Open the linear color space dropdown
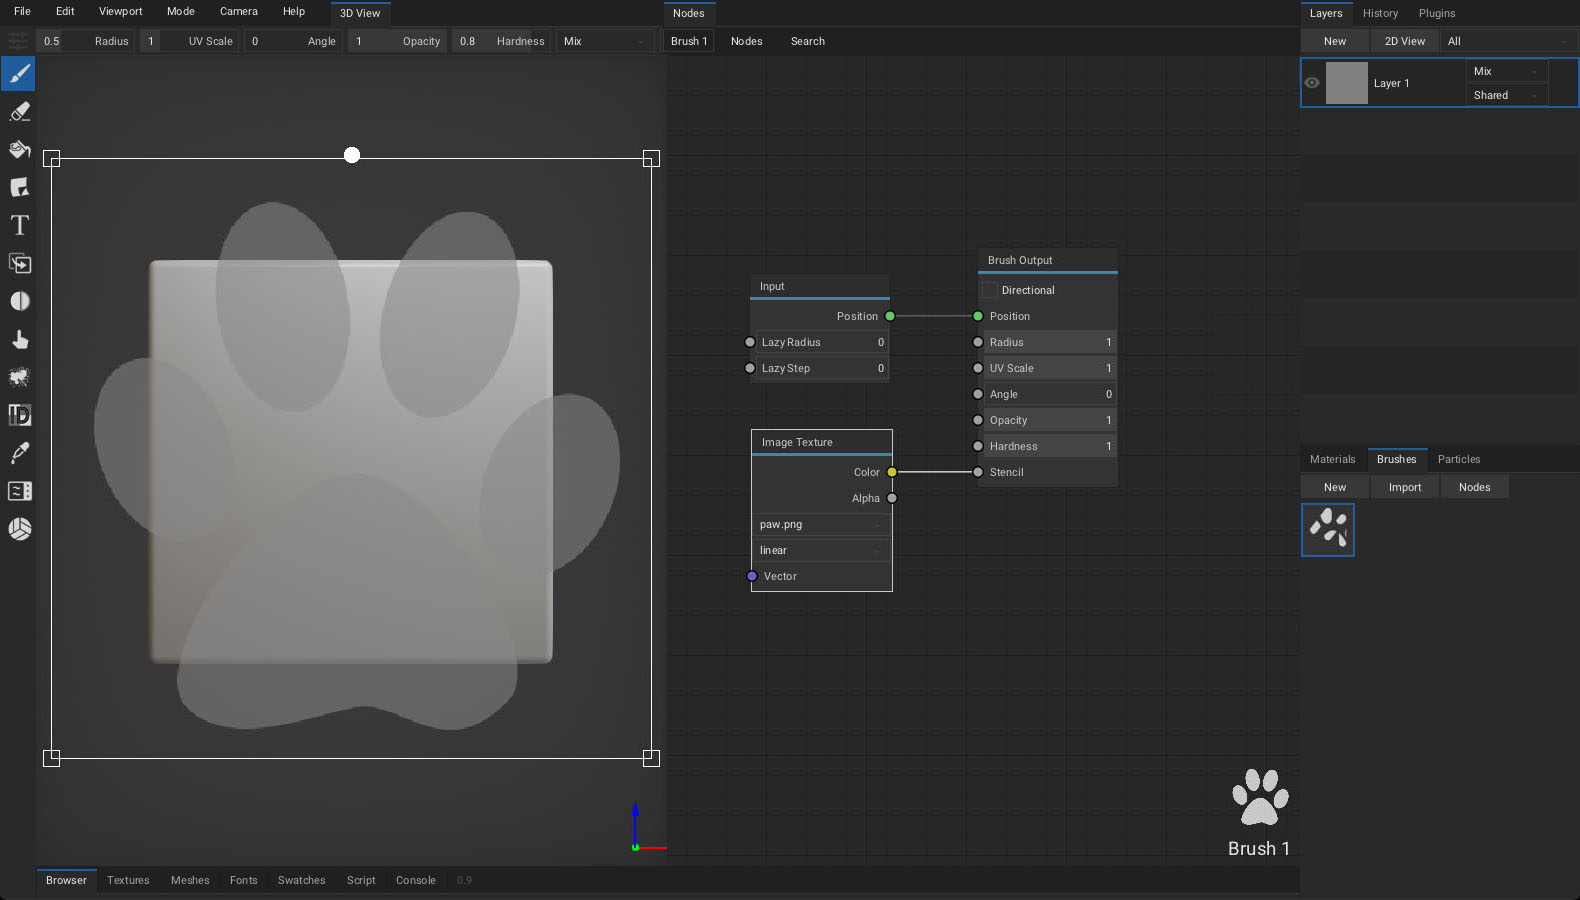The height and width of the screenshot is (900, 1580). tap(821, 550)
